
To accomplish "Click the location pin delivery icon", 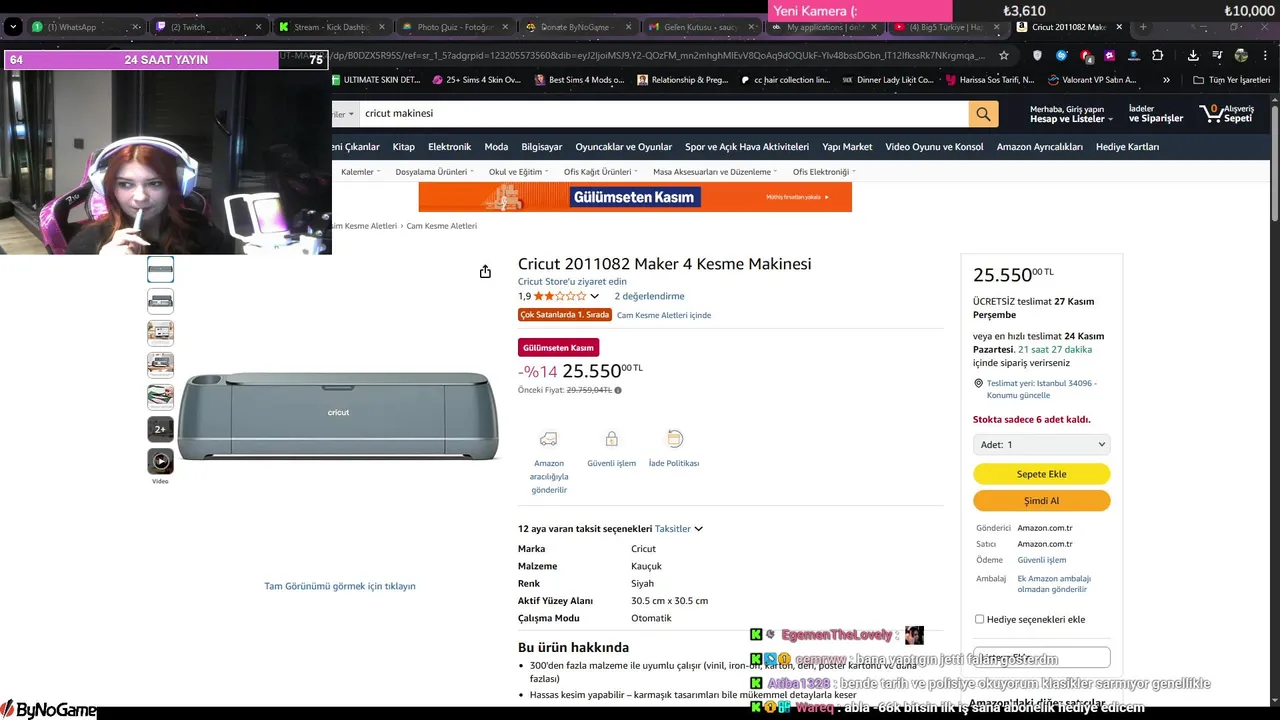I will coord(979,383).
